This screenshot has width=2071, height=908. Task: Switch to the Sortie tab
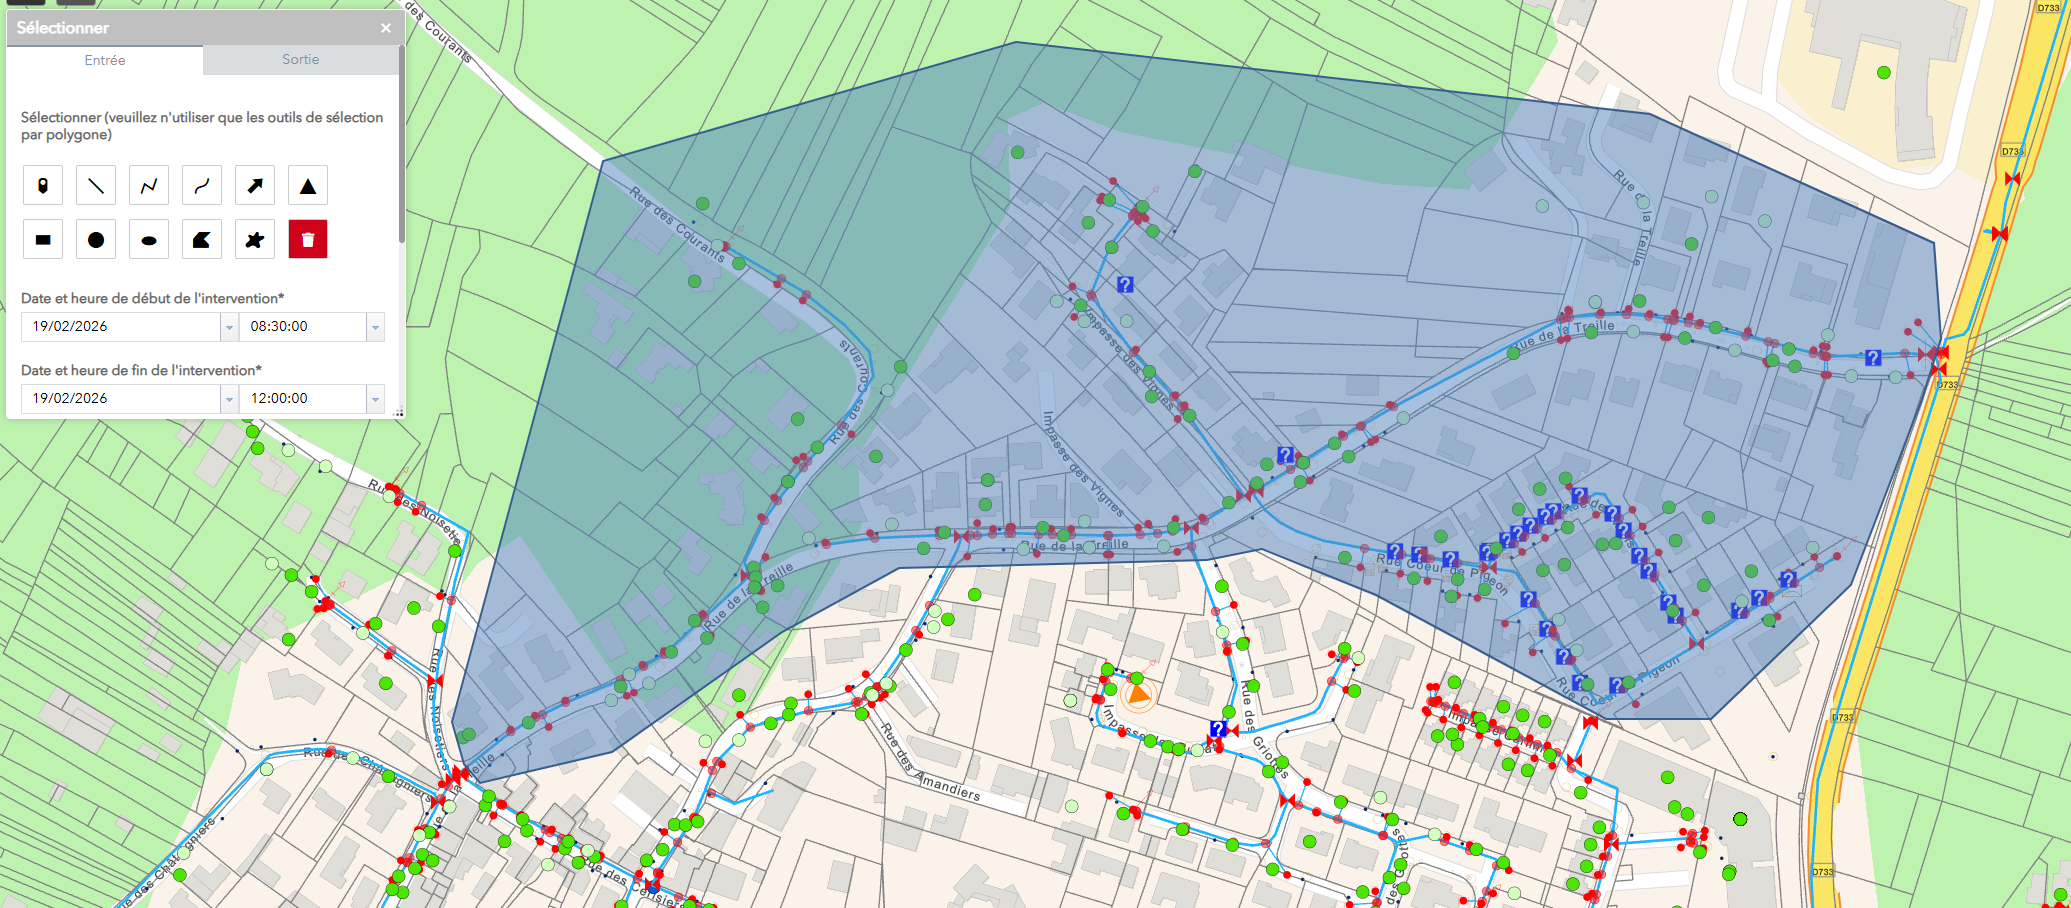[300, 60]
